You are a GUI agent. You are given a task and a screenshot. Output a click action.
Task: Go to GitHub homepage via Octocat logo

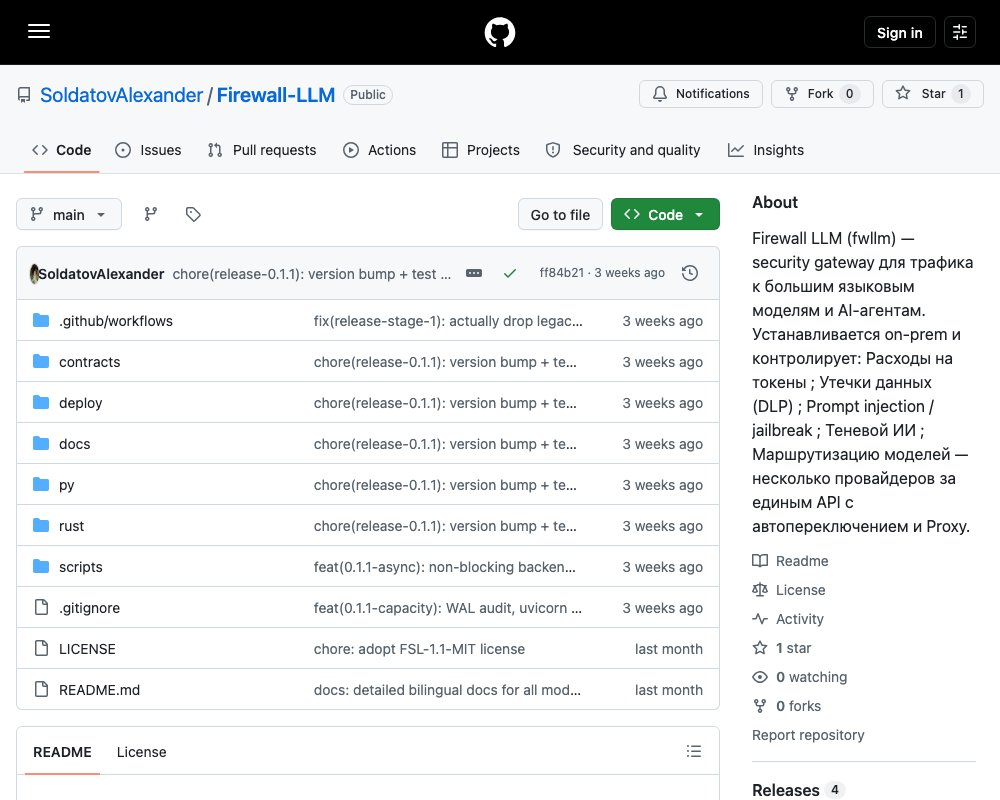click(x=499, y=32)
